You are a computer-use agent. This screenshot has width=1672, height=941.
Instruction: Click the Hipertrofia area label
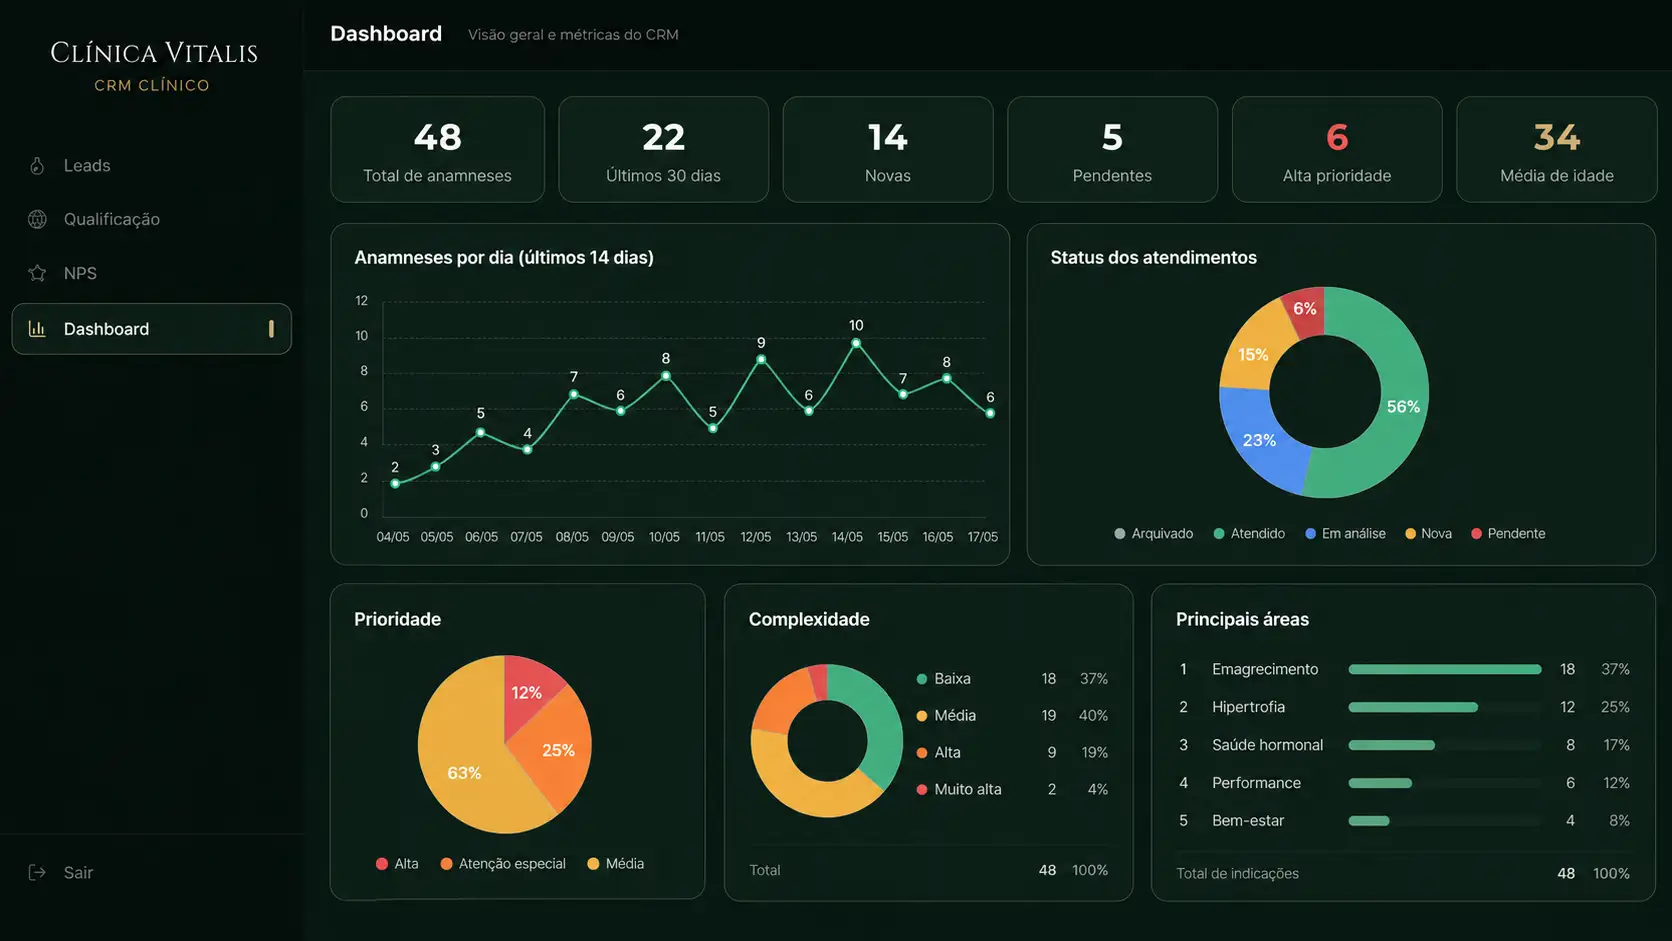pos(1248,707)
